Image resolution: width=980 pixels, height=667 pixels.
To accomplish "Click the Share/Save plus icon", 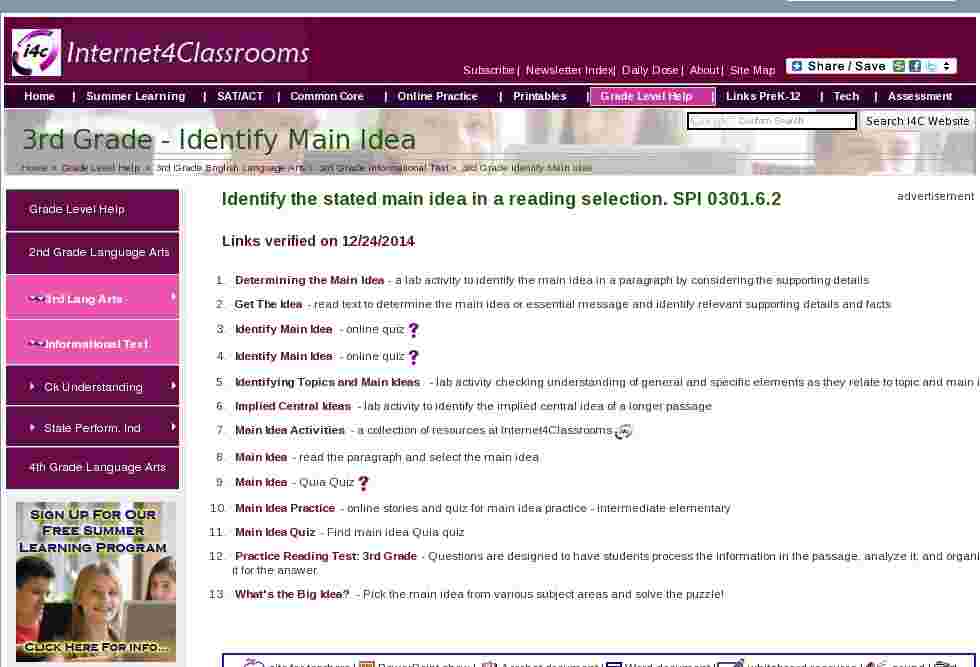I will pos(796,66).
